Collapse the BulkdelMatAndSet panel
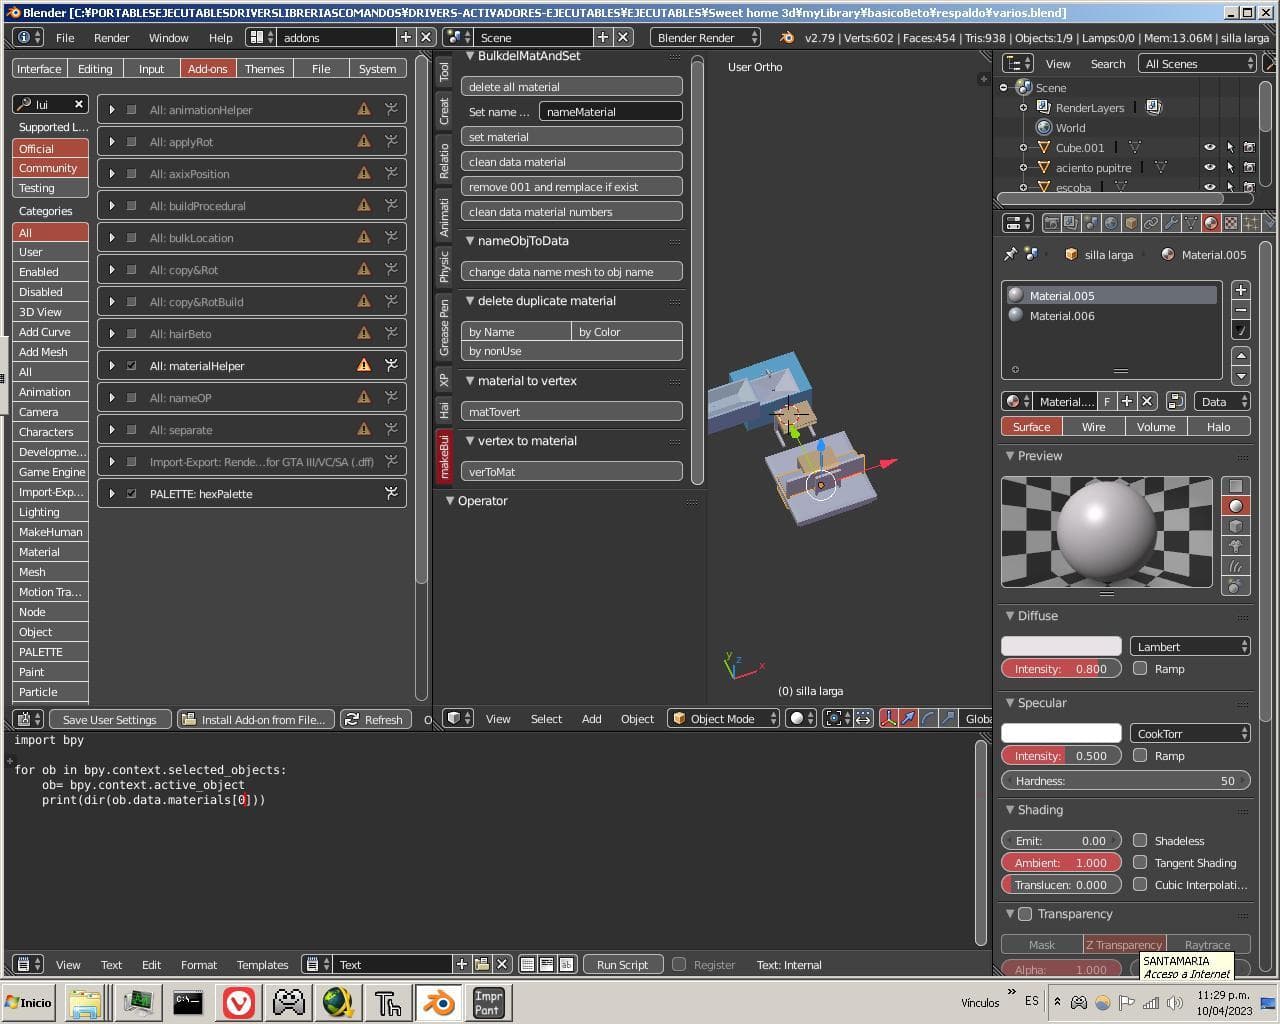The width and height of the screenshot is (1280, 1024). pyautogui.click(x=470, y=56)
